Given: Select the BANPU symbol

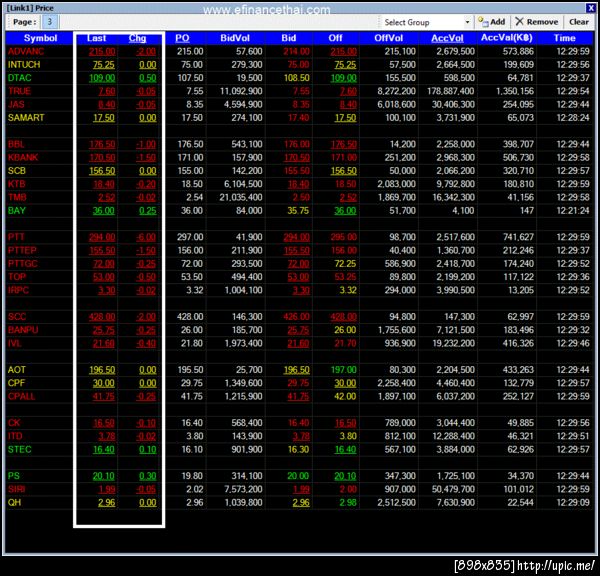Looking at the screenshot, I should point(23,330).
